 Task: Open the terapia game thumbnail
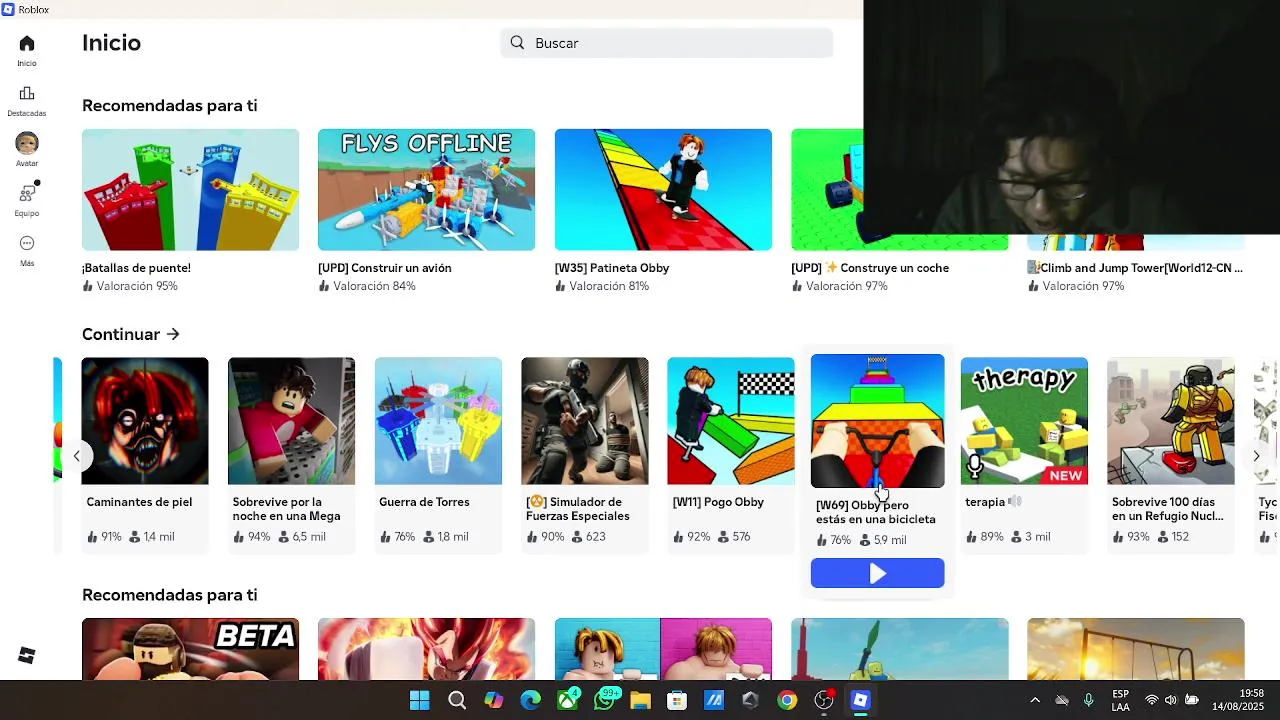[x=1024, y=421]
